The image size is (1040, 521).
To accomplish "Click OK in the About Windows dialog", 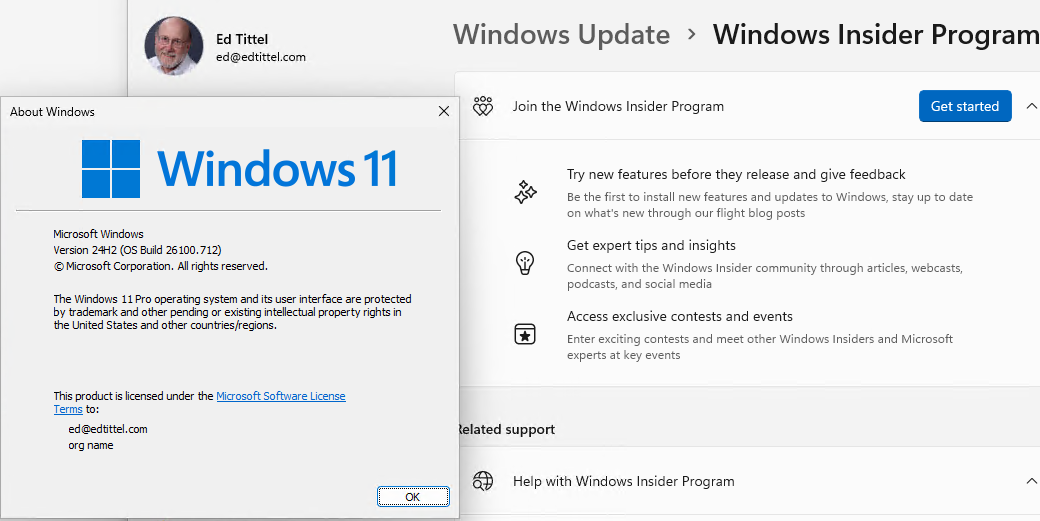I will coord(413,496).
